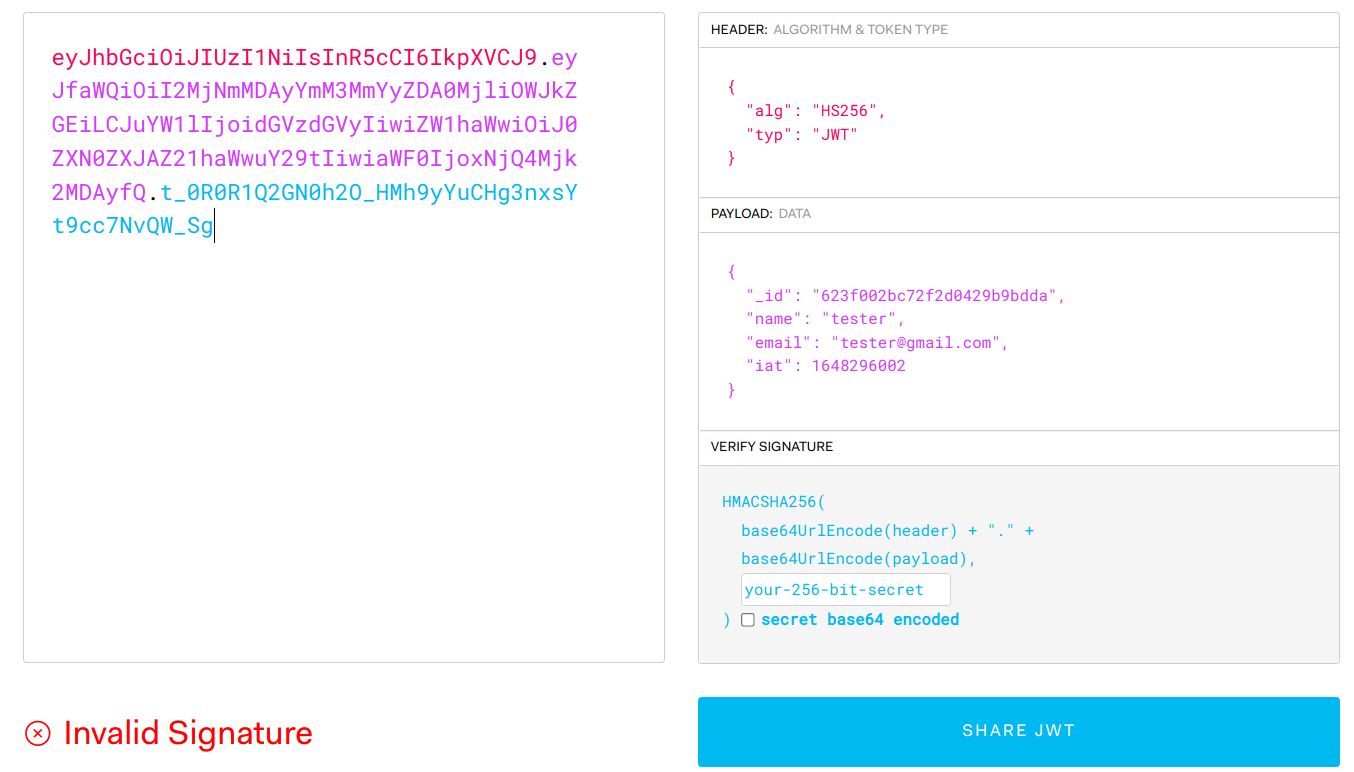Click the Invalid Signature error icon

point(37,733)
